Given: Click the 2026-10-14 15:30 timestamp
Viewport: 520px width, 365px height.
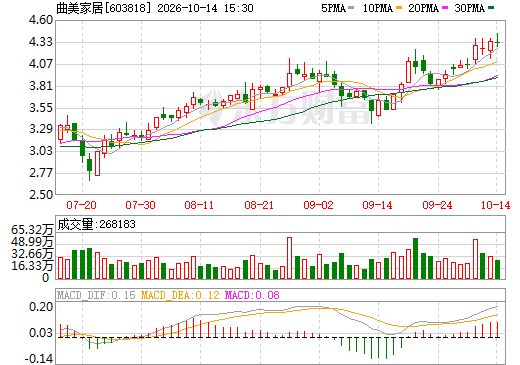Looking at the screenshot, I should click(x=205, y=8).
